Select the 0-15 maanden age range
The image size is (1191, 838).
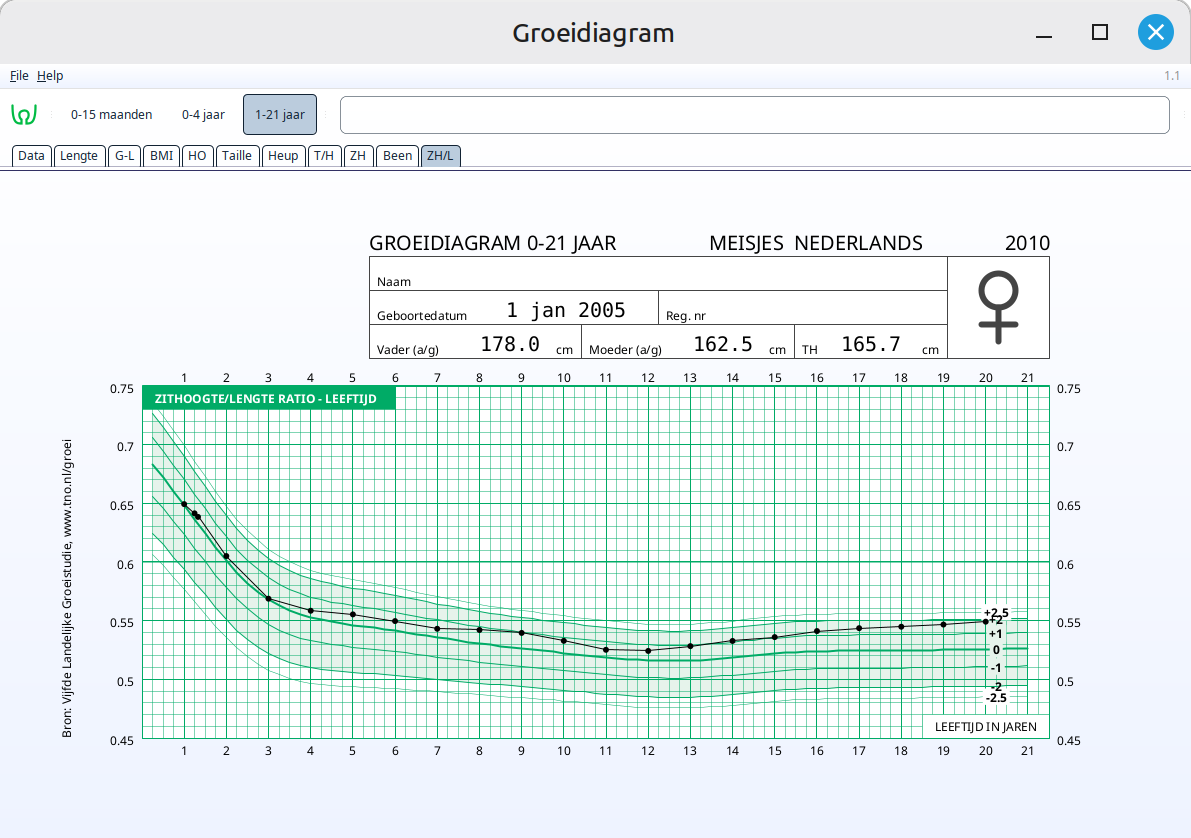point(111,115)
